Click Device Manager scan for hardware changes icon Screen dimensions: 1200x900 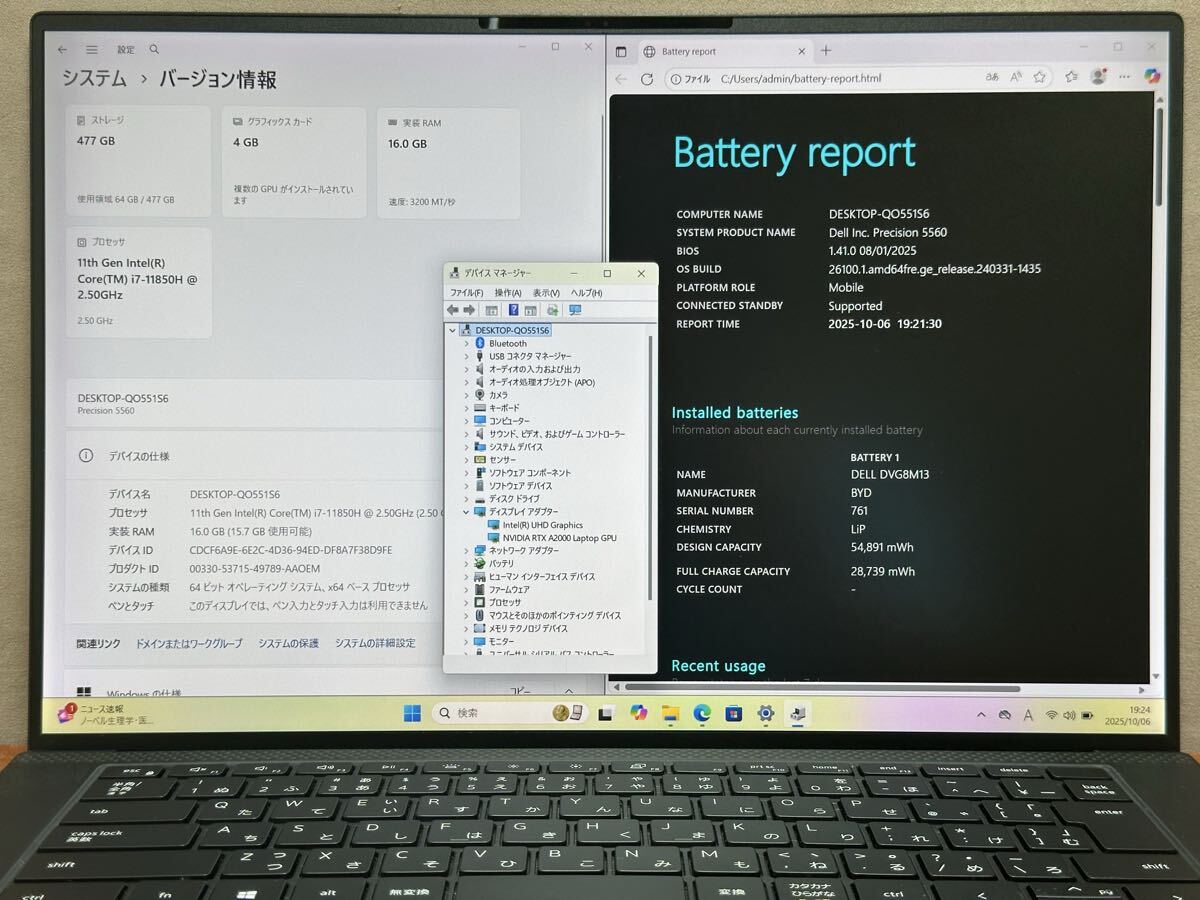[552, 310]
